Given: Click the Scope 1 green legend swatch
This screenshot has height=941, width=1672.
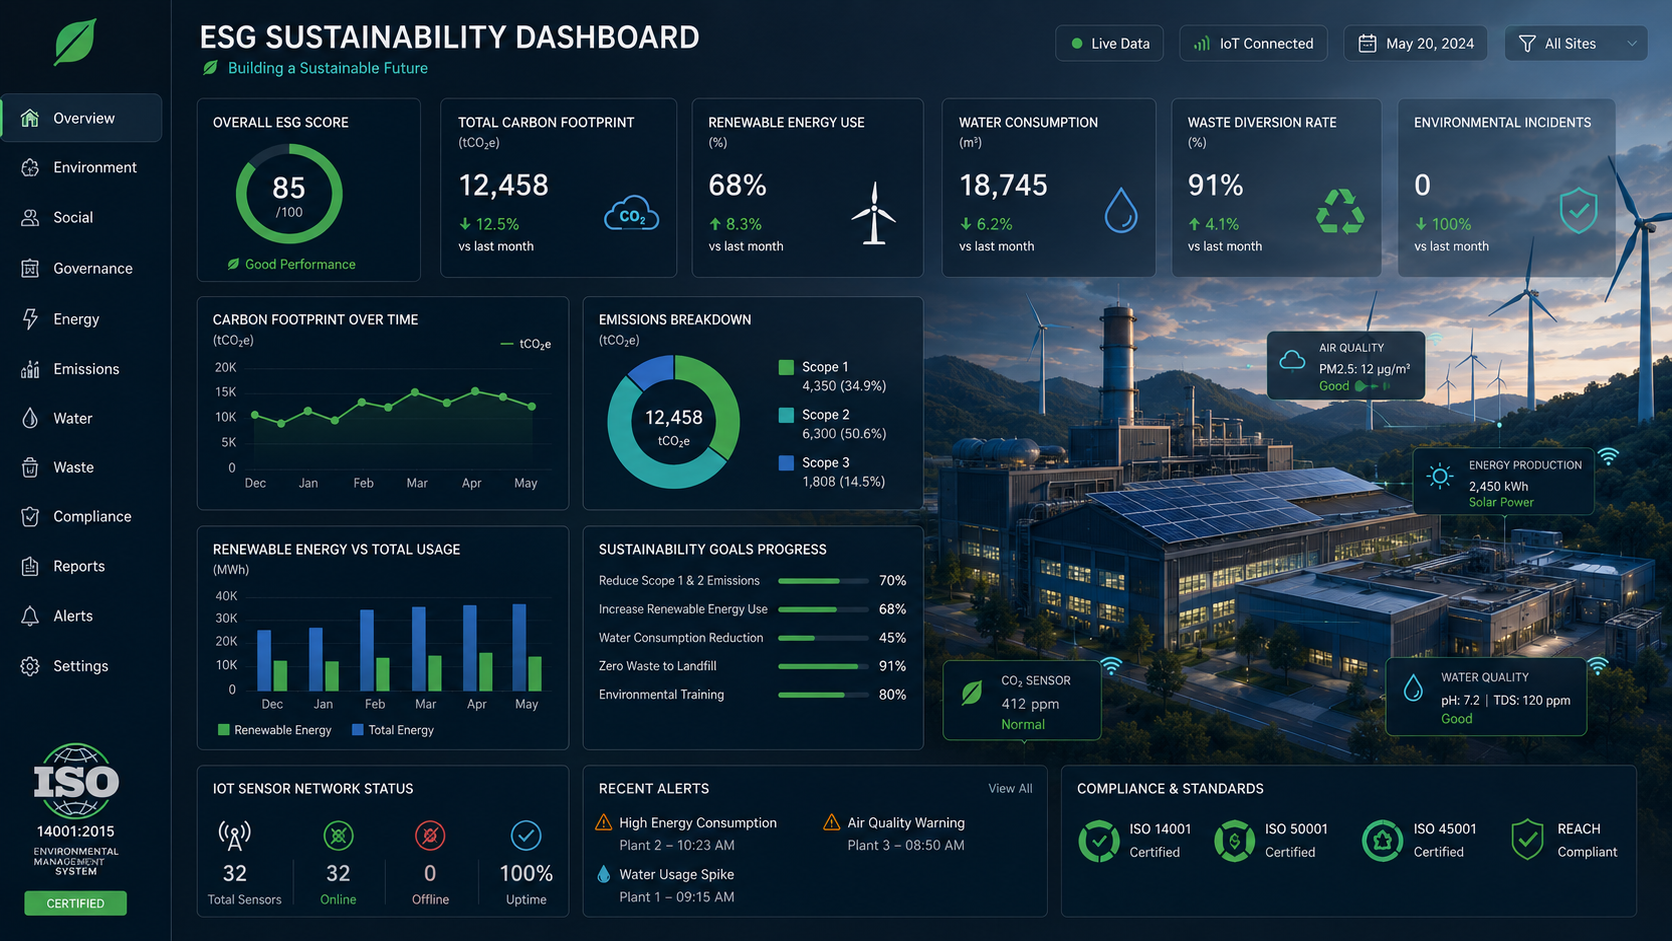Looking at the screenshot, I should 786,367.
